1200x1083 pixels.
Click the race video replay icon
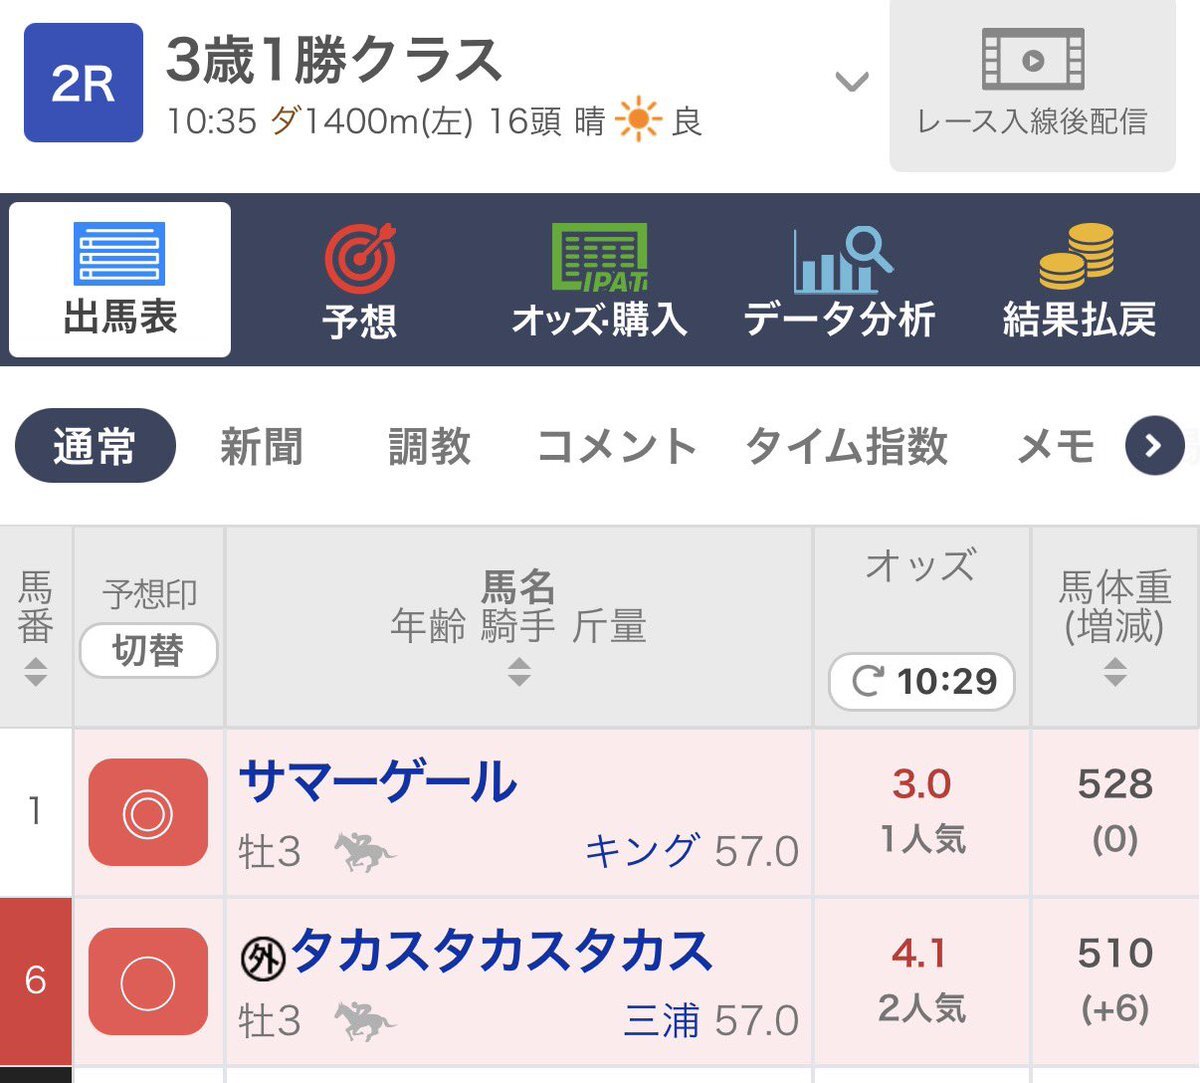click(x=1033, y=60)
